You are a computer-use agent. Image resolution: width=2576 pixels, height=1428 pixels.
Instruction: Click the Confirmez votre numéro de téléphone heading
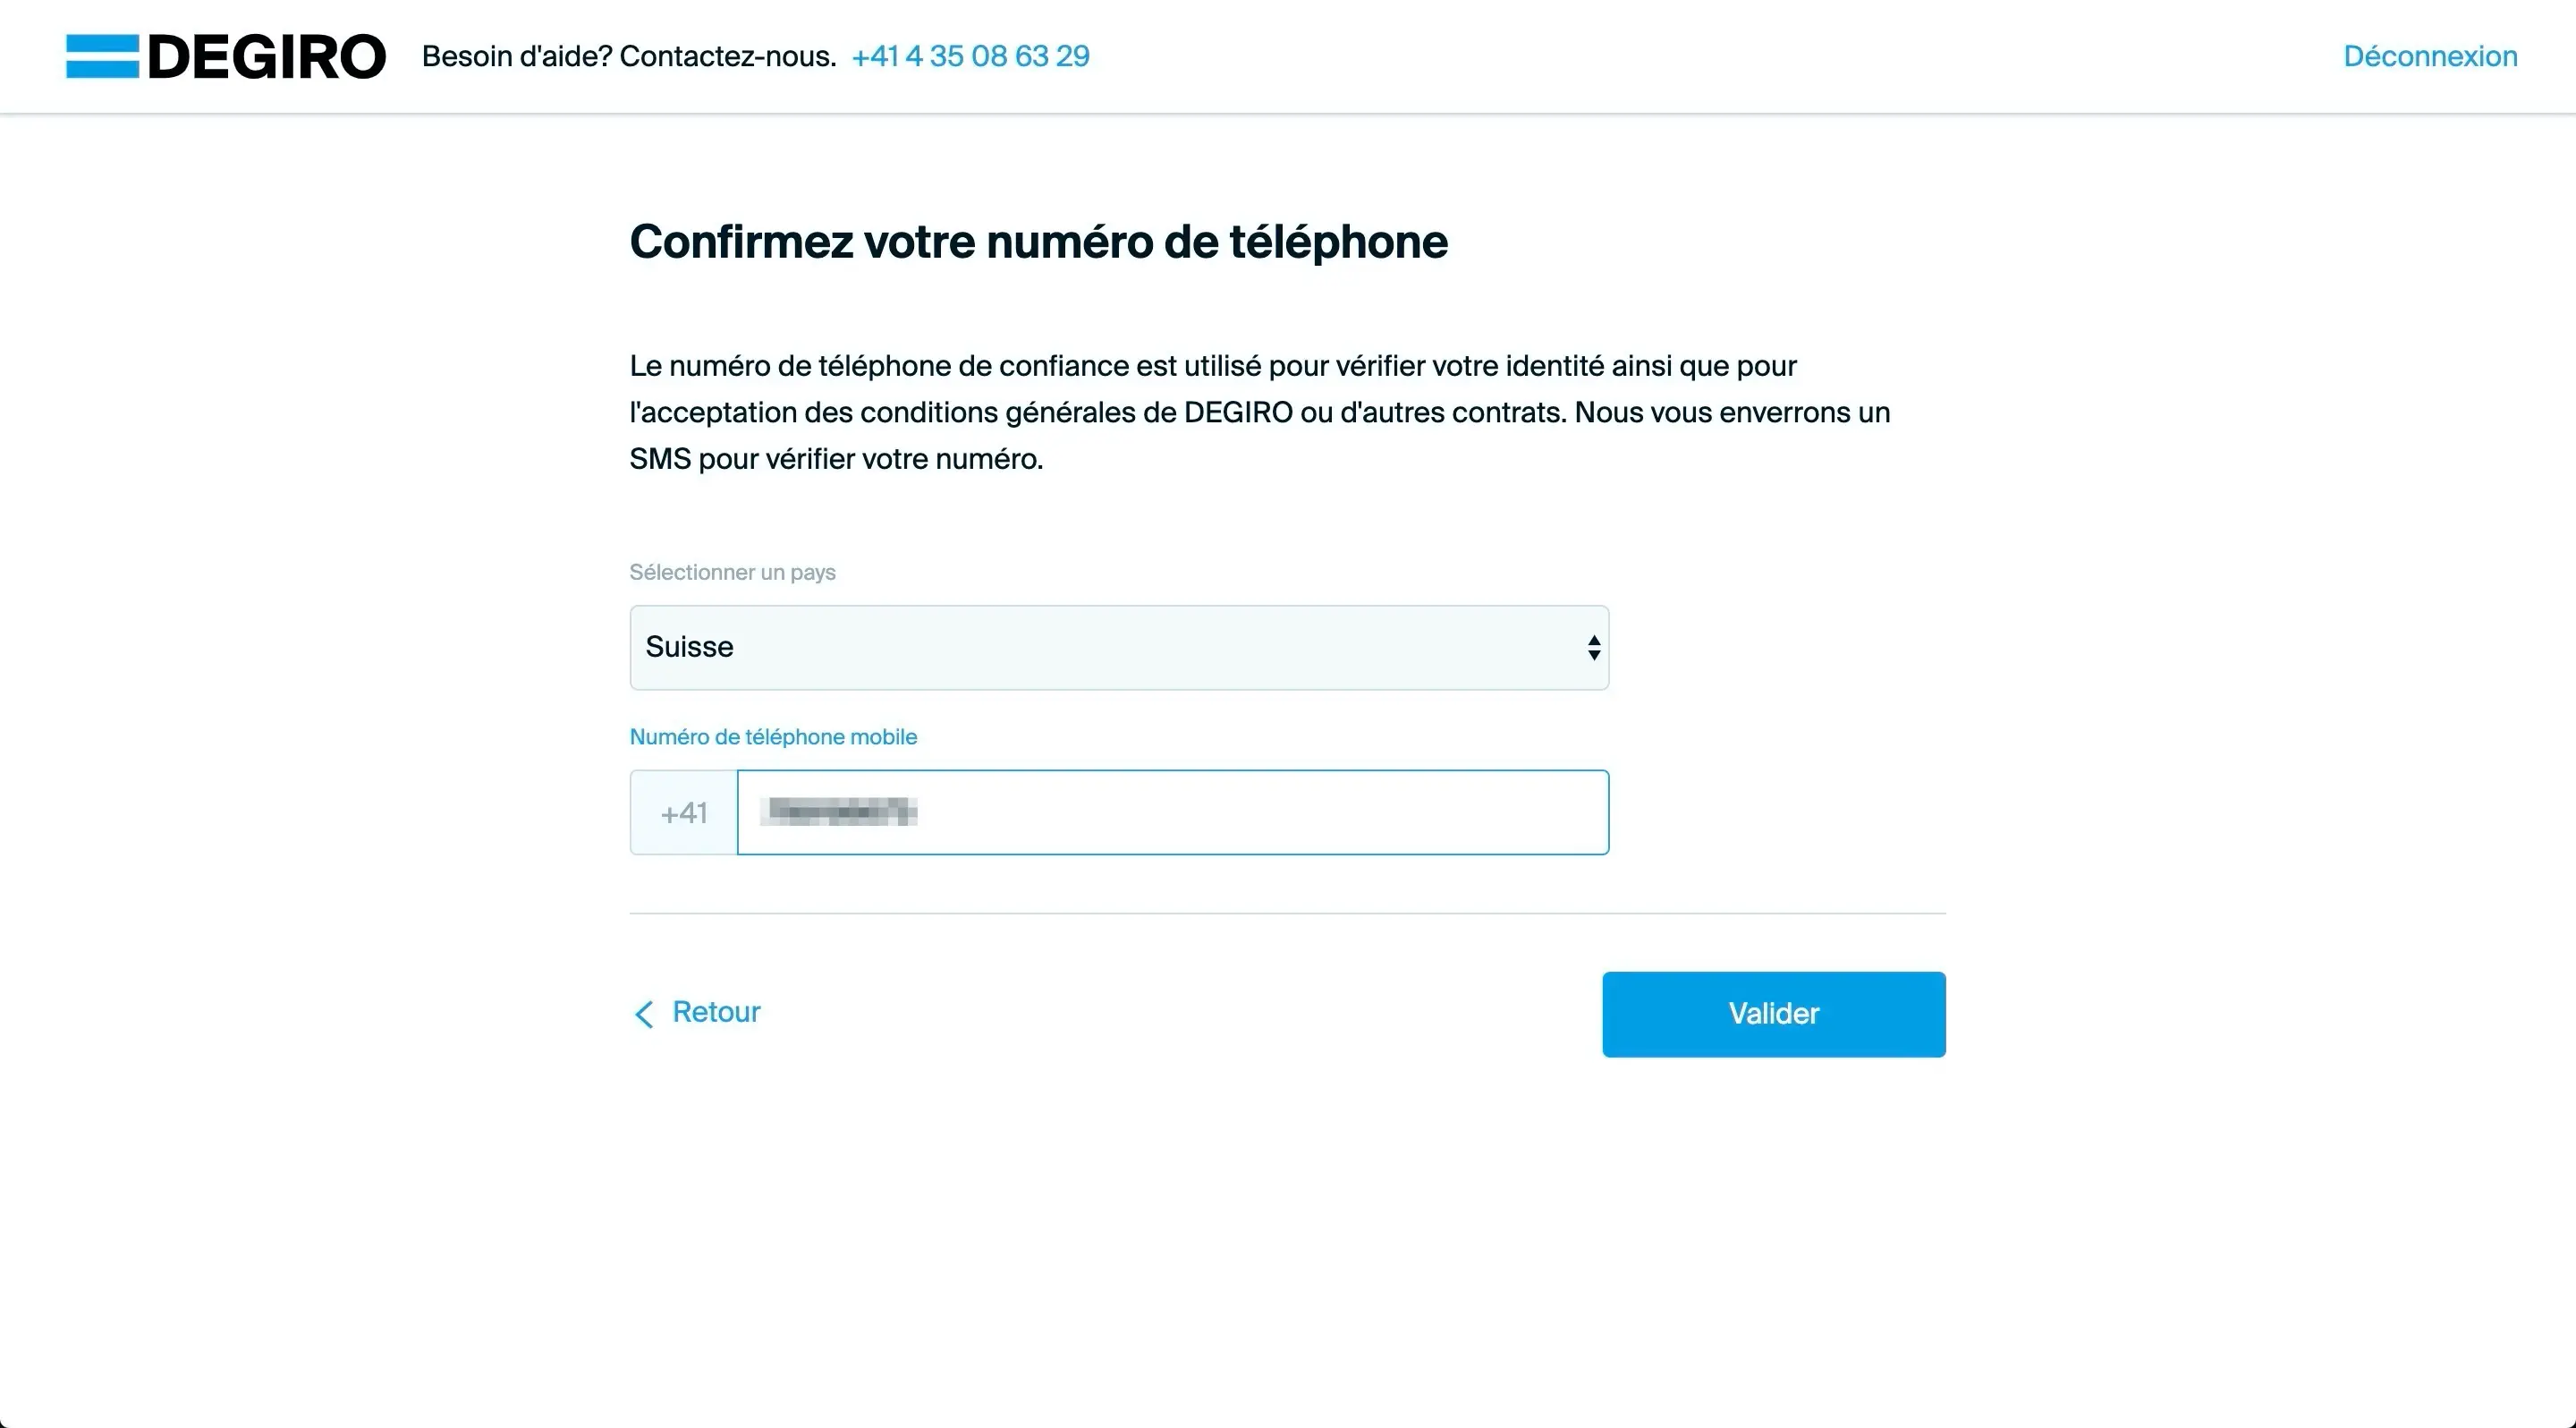[x=1038, y=241]
